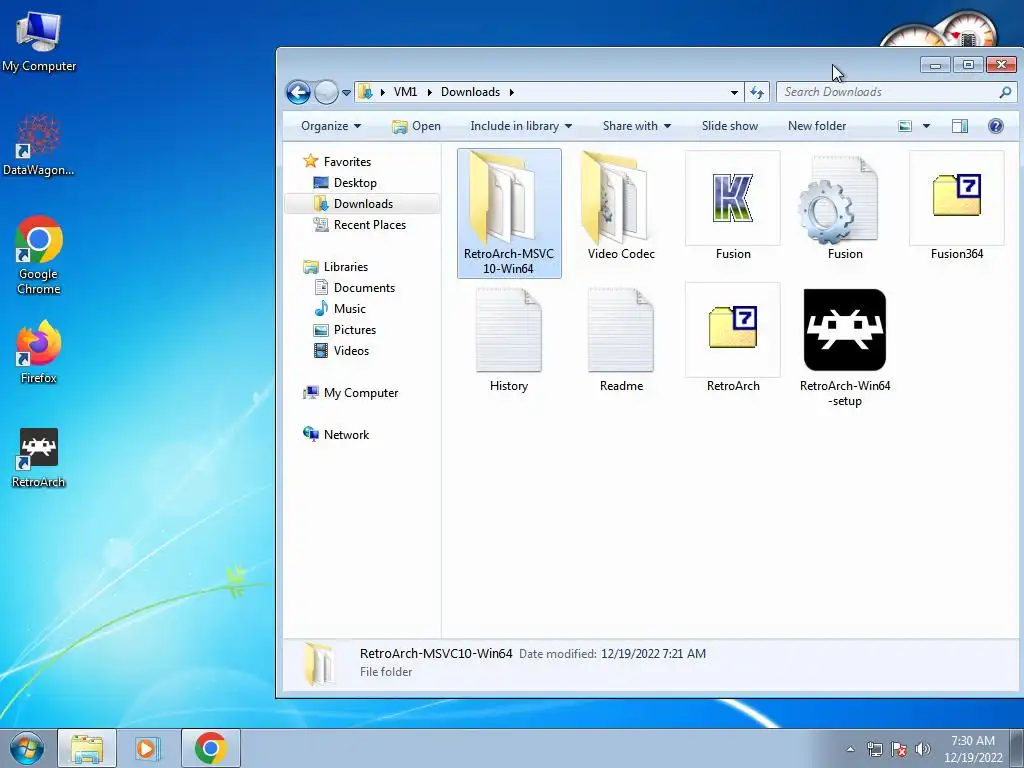Click Open in the toolbar
The height and width of the screenshot is (768, 1024).
(x=416, y=126)
